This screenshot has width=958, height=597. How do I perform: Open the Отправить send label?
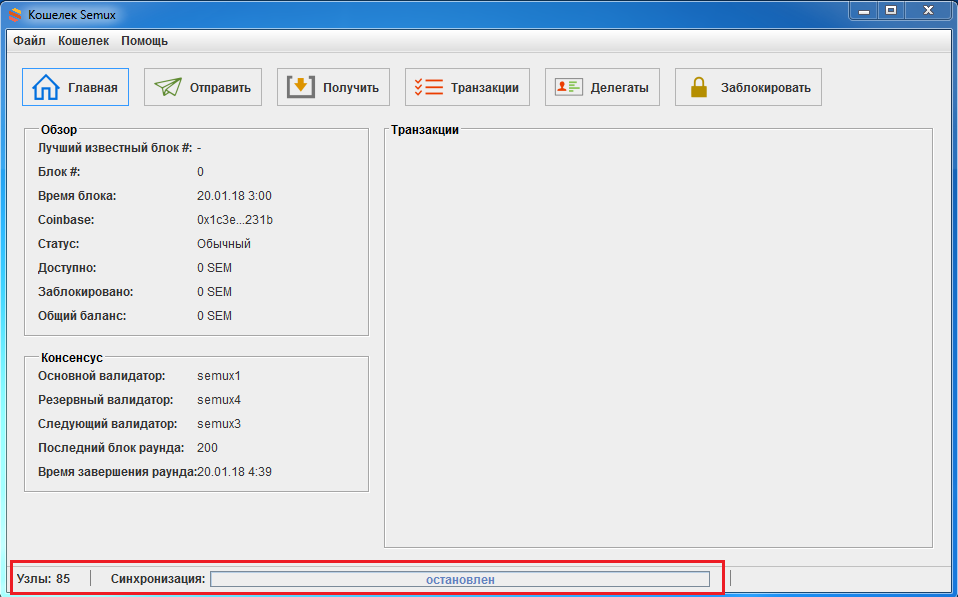click(x=220, y=87)
